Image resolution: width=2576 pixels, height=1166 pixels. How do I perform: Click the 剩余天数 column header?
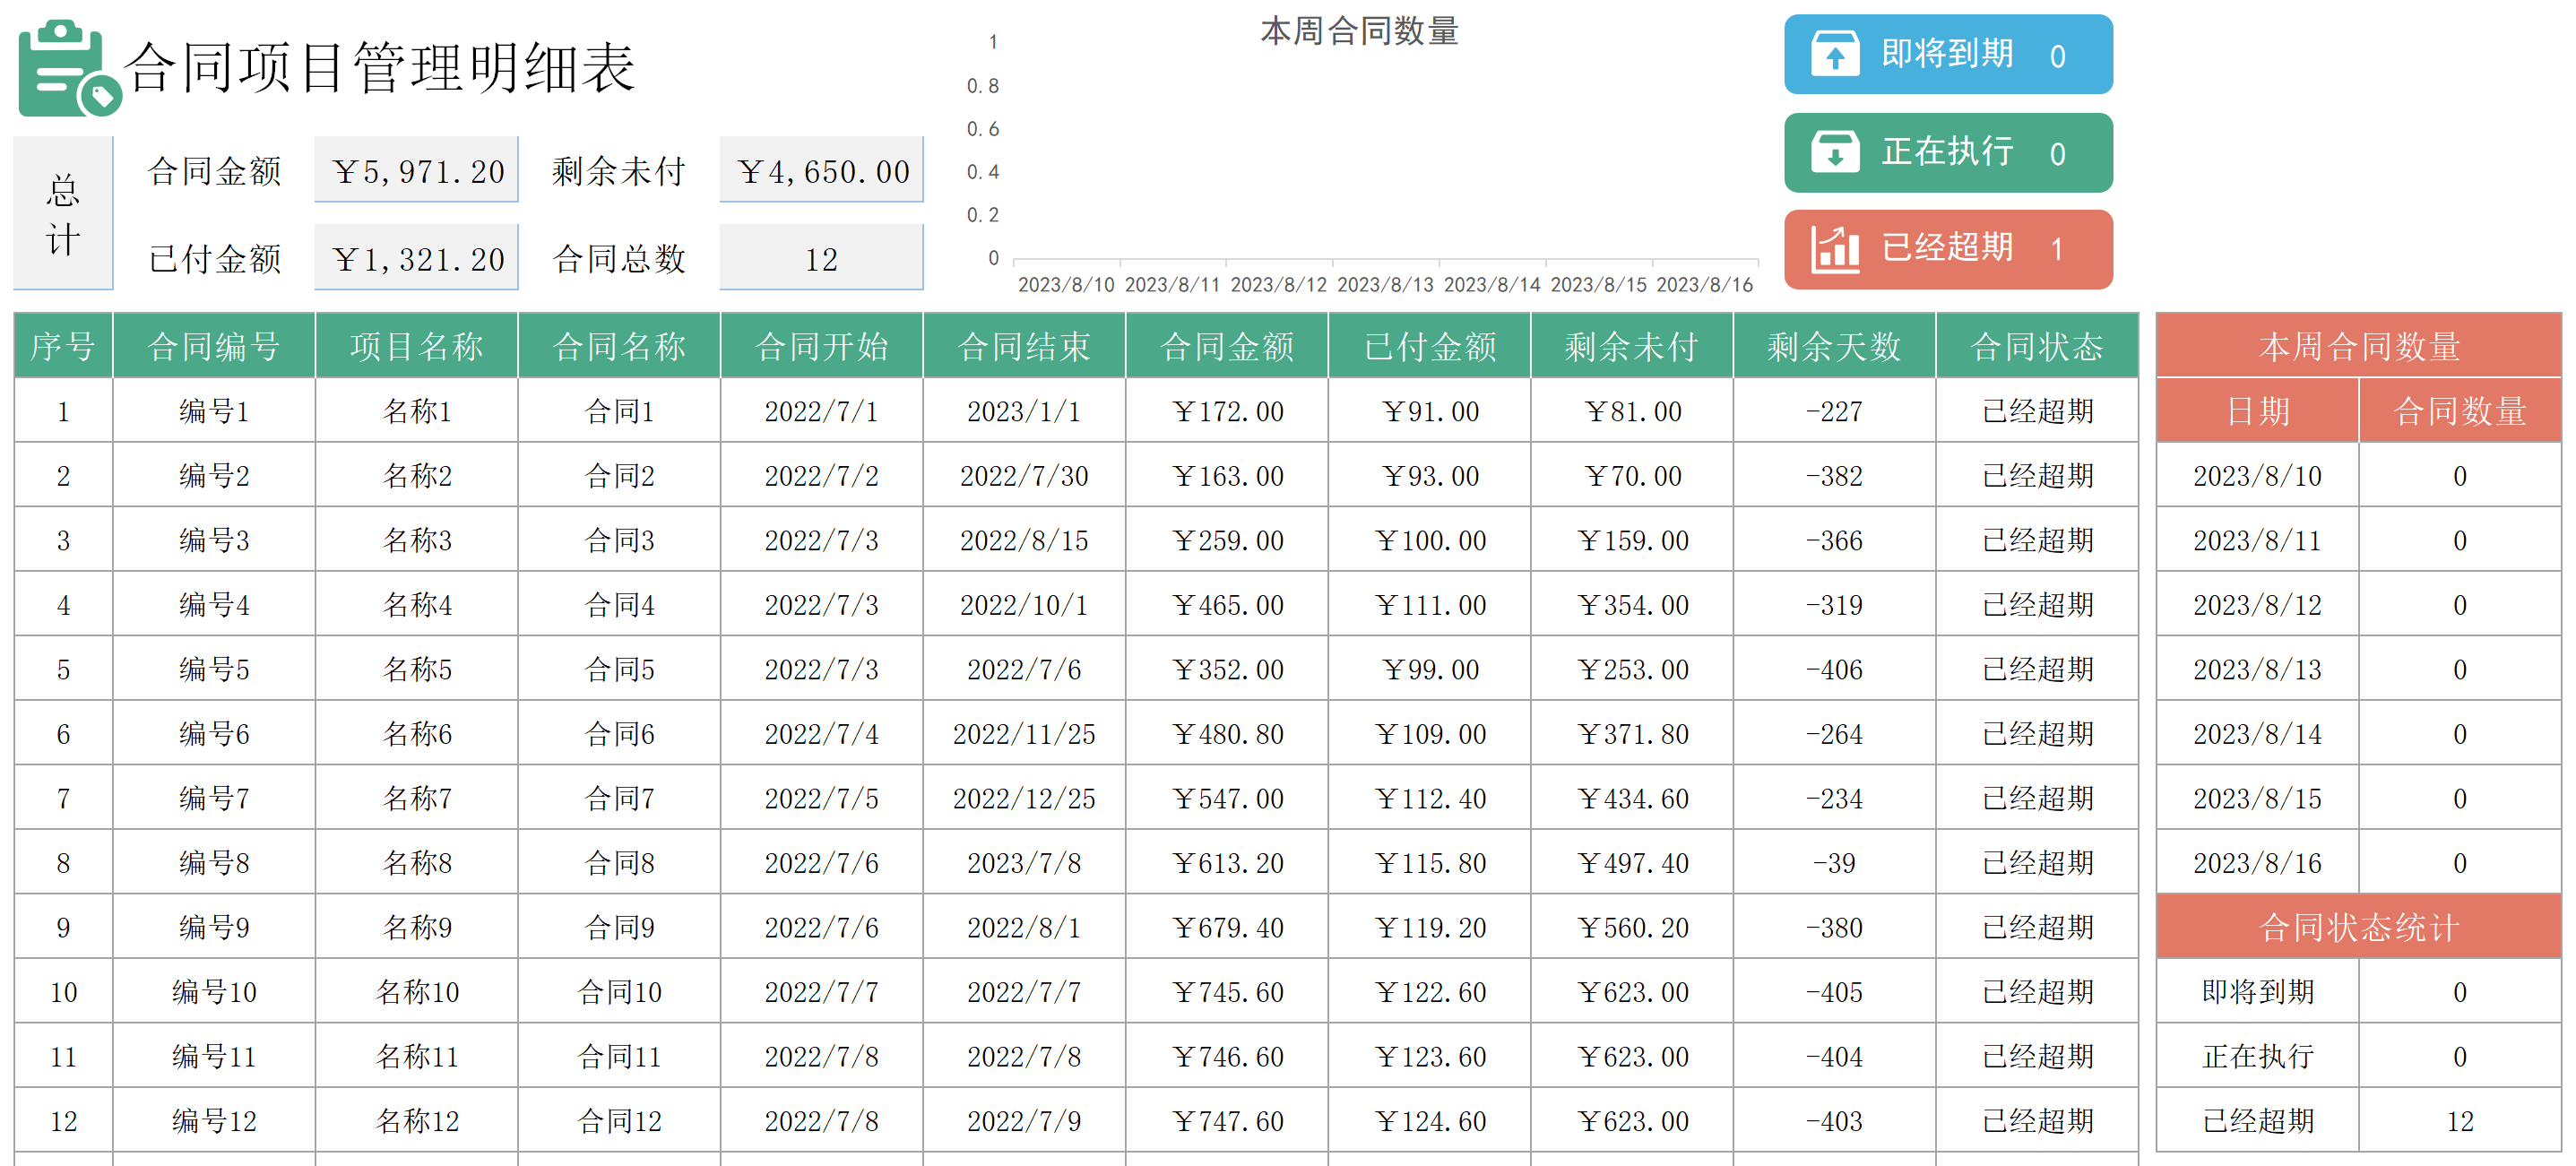pos(1834,346)
